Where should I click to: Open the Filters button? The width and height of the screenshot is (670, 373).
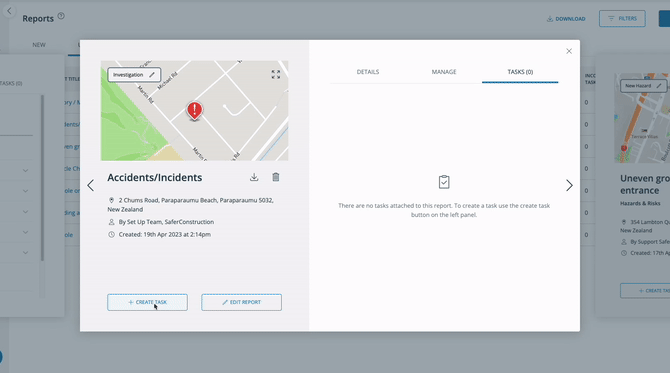(x=622, y=18)
